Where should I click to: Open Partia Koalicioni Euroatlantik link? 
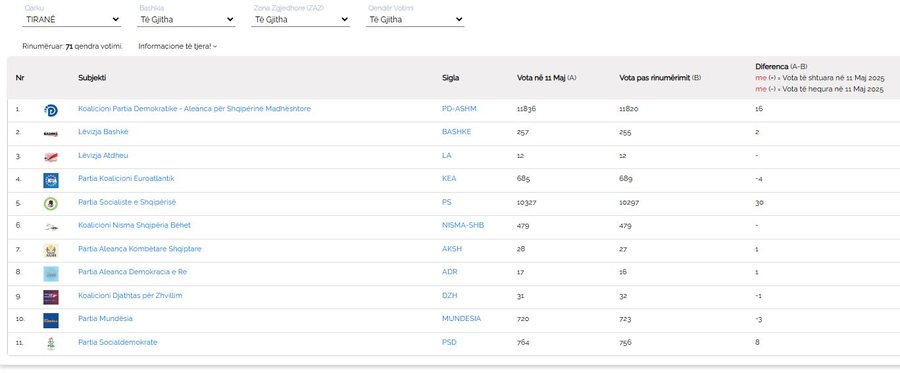coord(126,178)
